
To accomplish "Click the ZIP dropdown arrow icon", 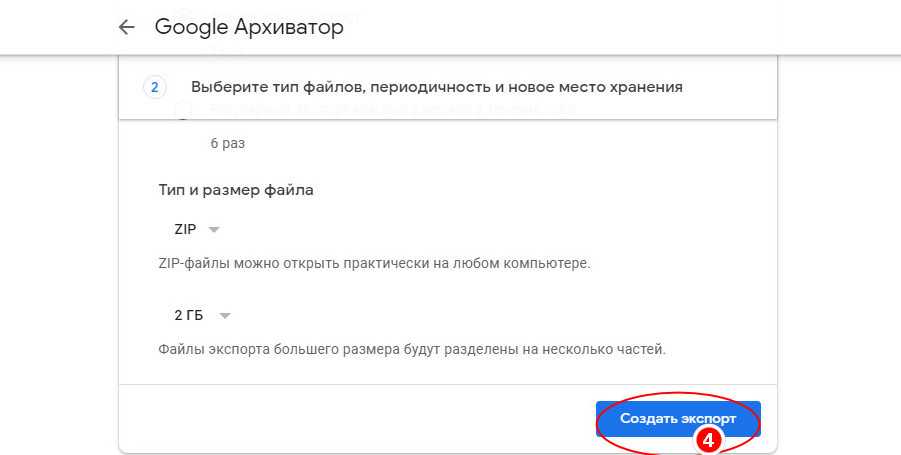I will pos(214,229).
